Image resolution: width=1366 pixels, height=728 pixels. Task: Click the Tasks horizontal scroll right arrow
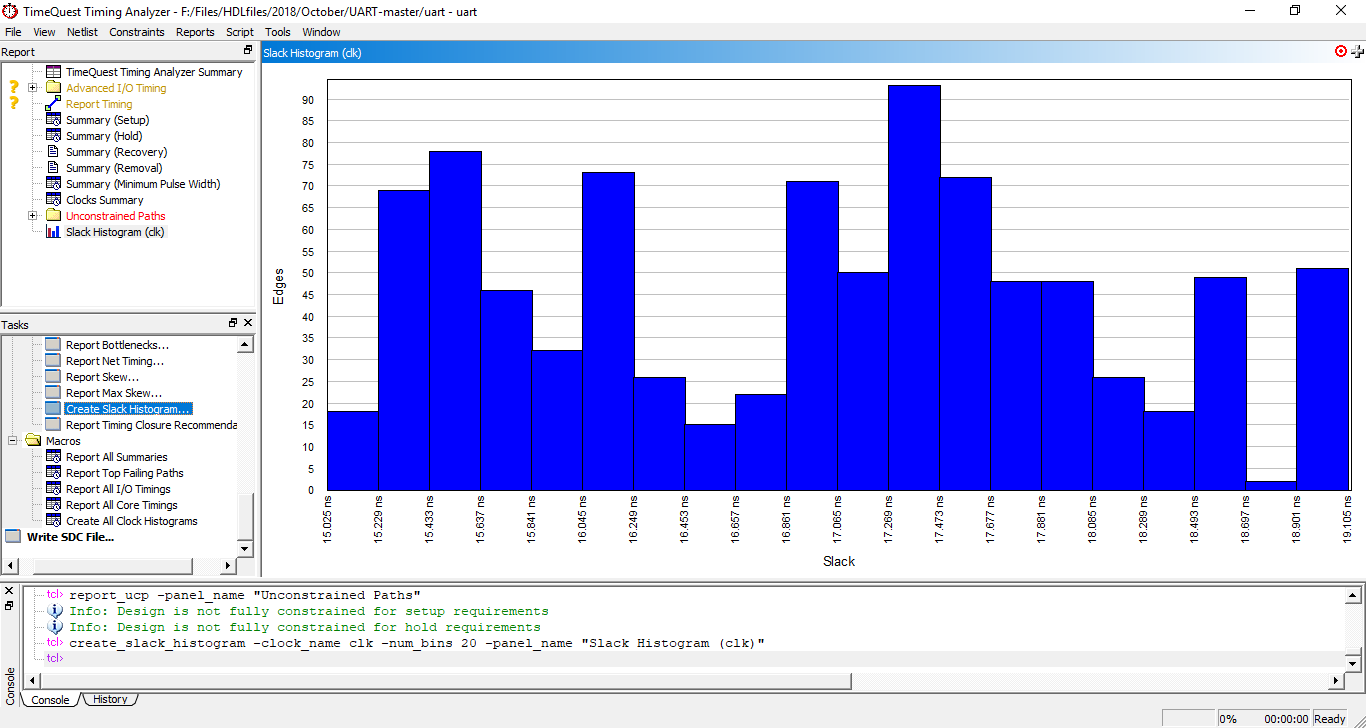(x=227, y=566)
